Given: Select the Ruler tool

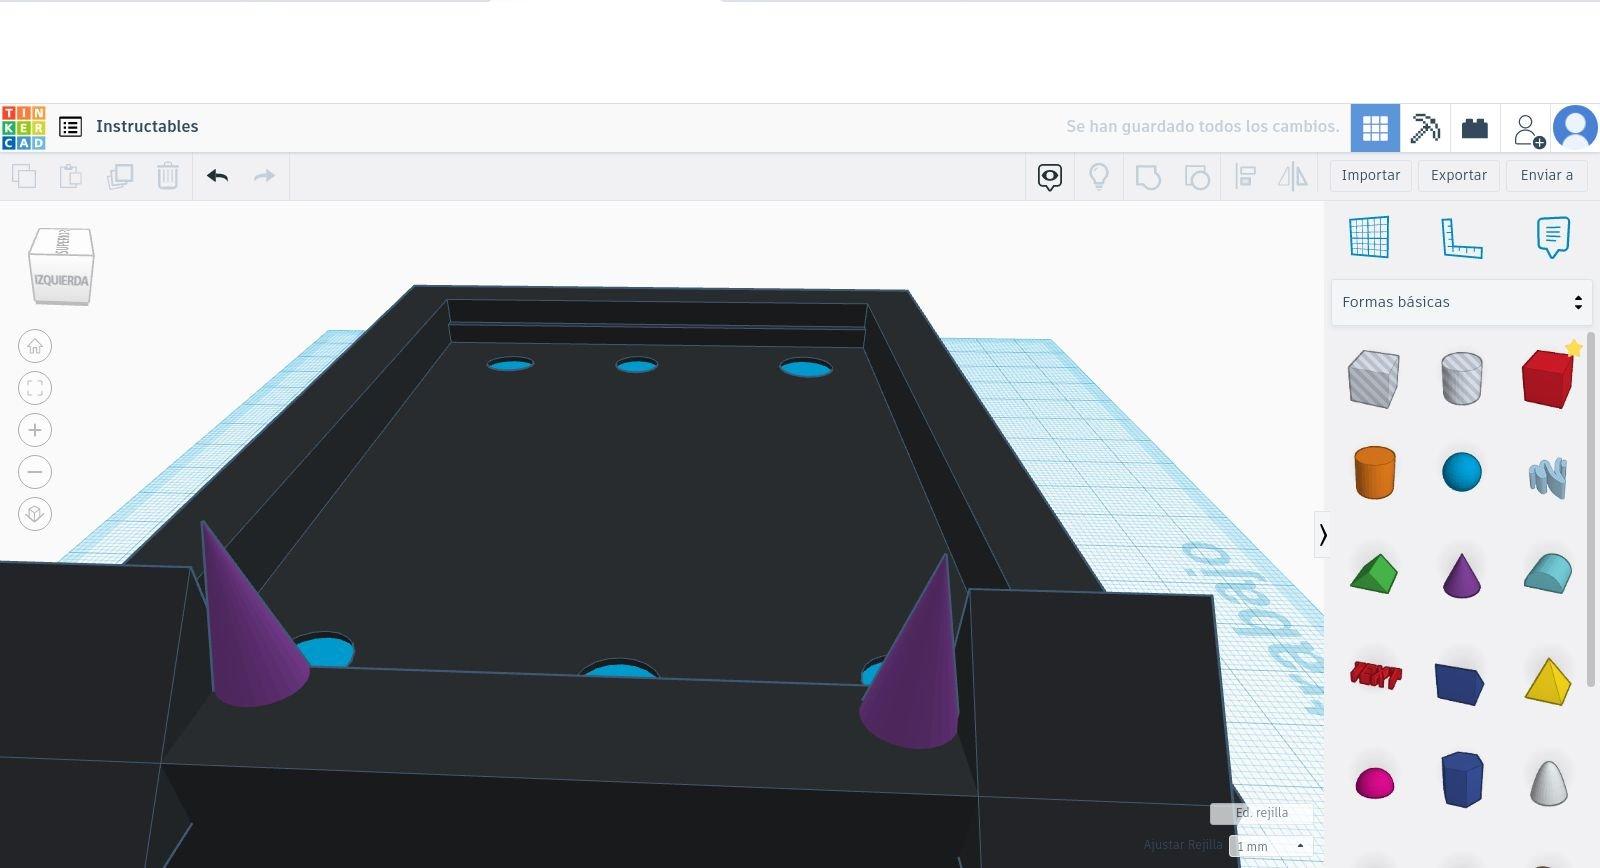Looking at the screenshot, I should tap(1461, 237).
